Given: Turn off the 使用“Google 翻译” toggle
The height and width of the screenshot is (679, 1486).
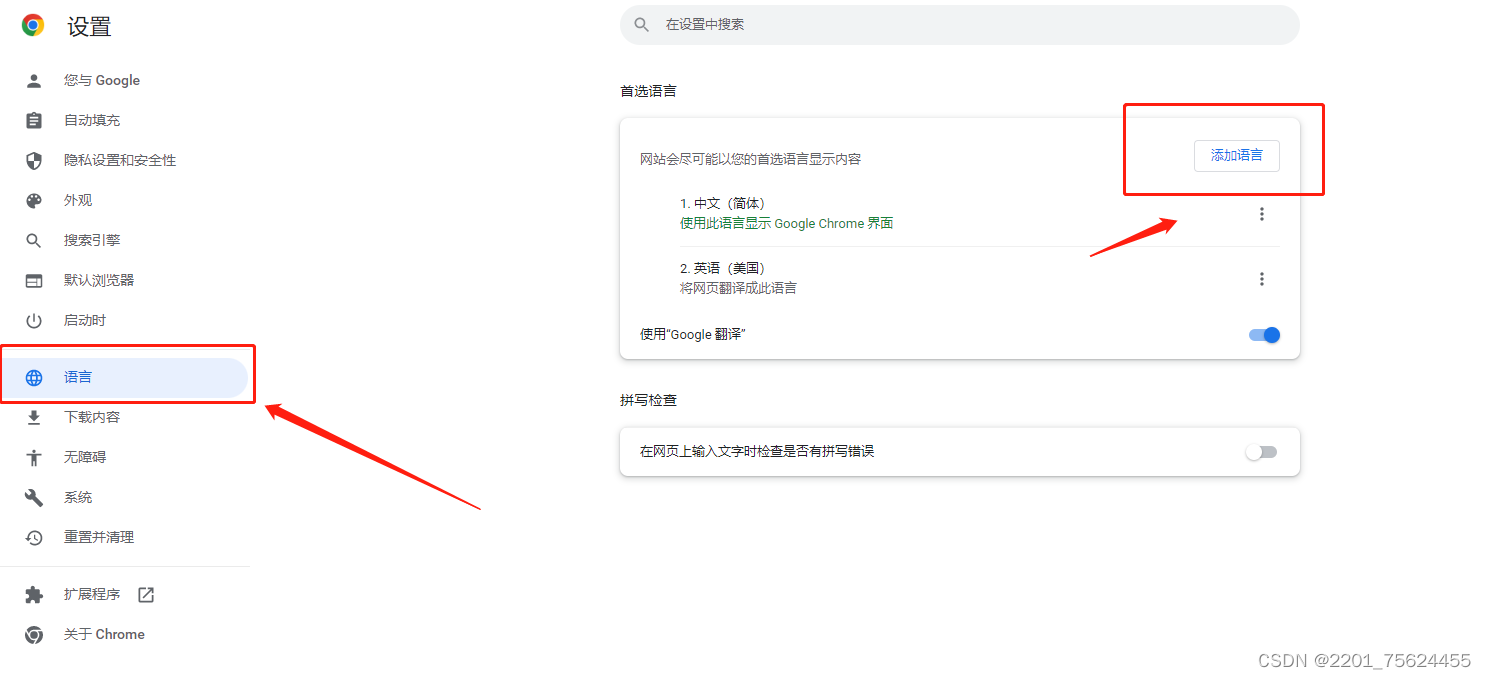Looking at the screenshot, I should [x=1264, y=335].
